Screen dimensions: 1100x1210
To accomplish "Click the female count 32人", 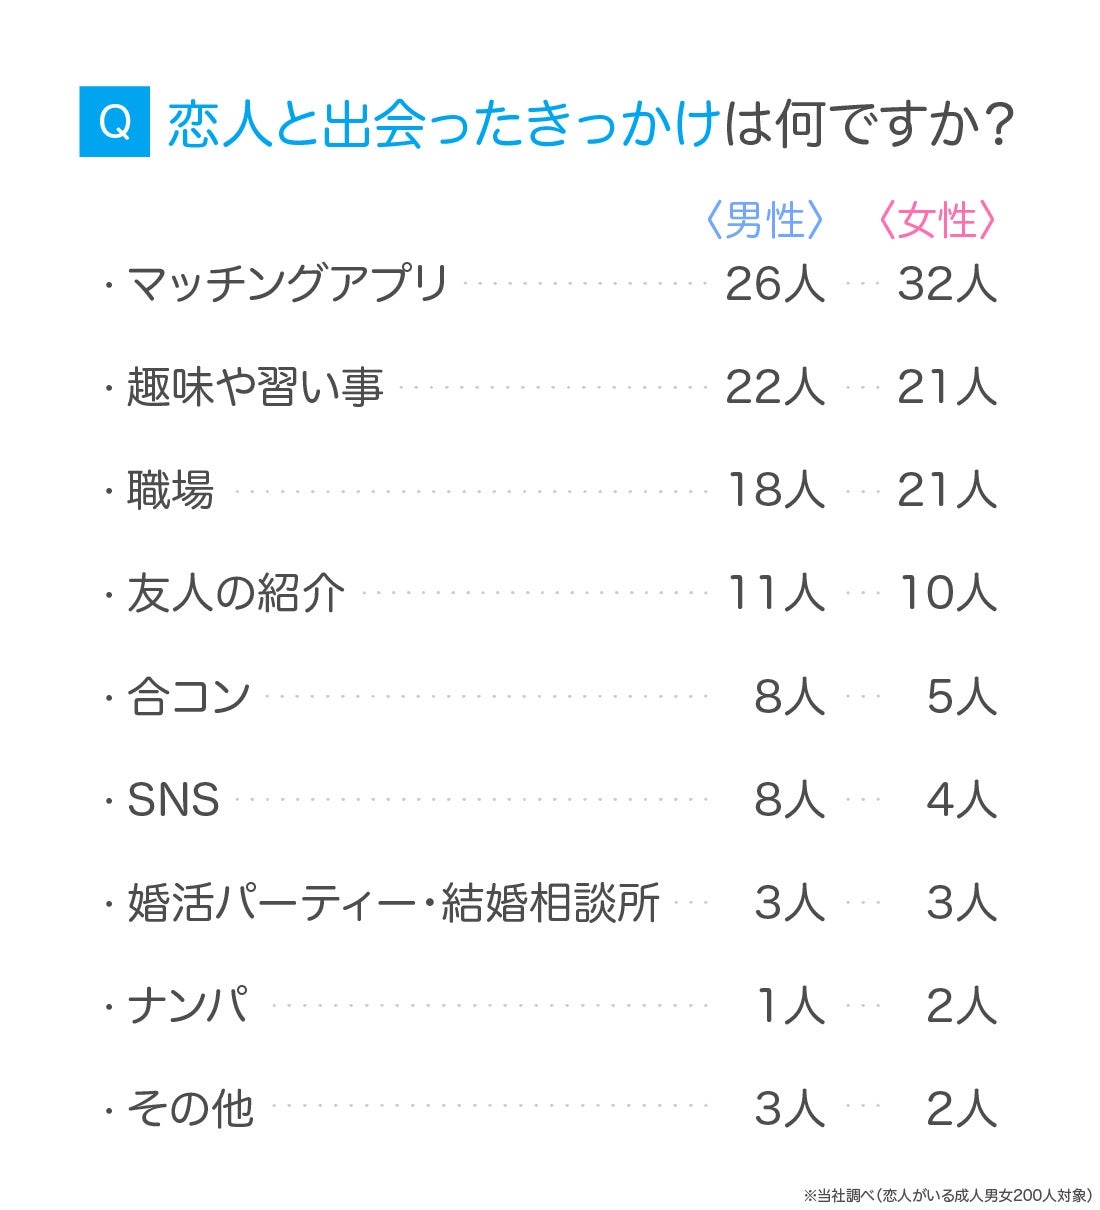I will 947,284.
